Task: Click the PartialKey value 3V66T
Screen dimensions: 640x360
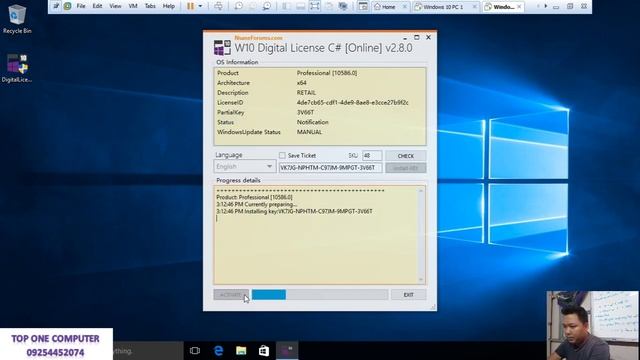Action: 305,112
